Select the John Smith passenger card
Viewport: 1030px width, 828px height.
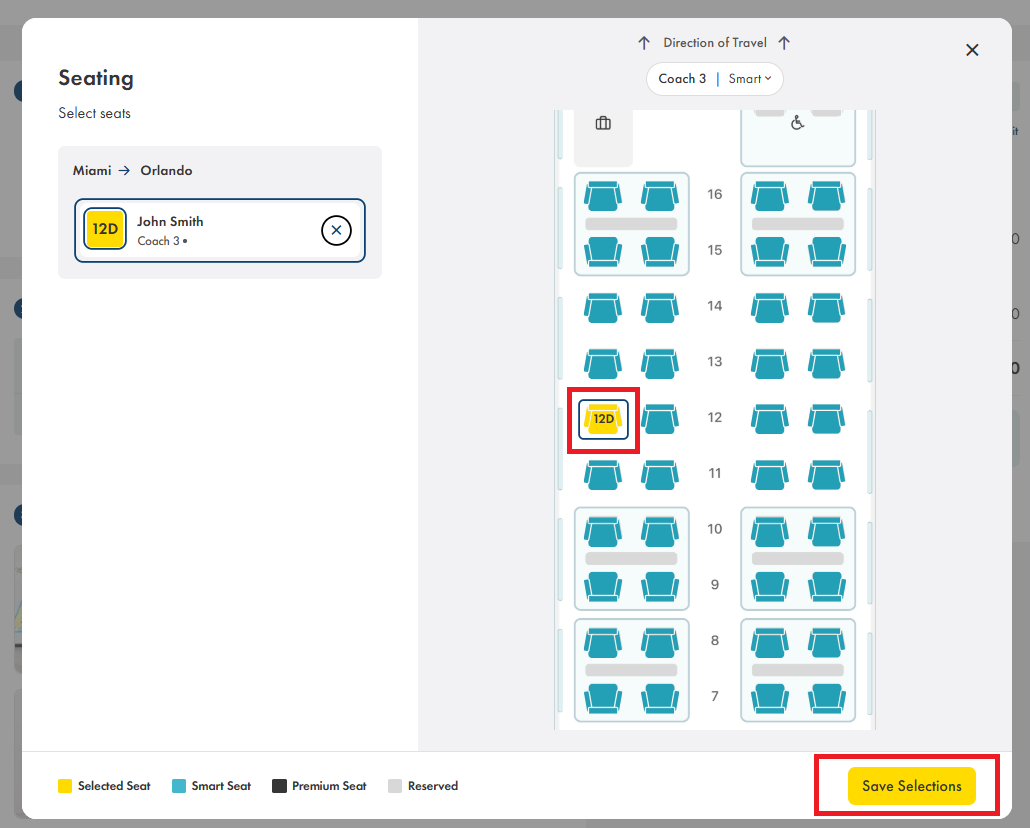pos(220,230)
